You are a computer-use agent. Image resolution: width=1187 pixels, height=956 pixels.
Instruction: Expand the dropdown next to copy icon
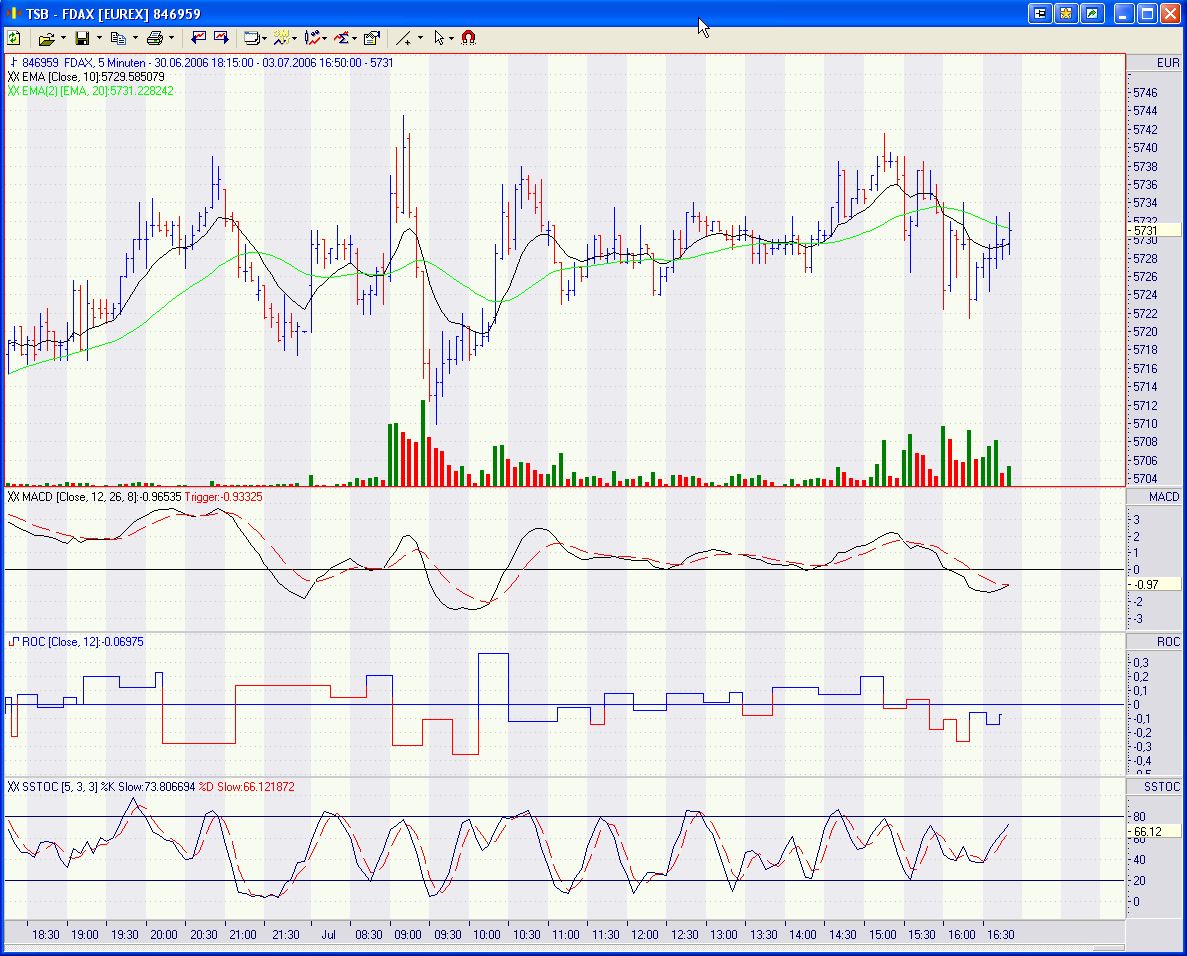(135, 38)
